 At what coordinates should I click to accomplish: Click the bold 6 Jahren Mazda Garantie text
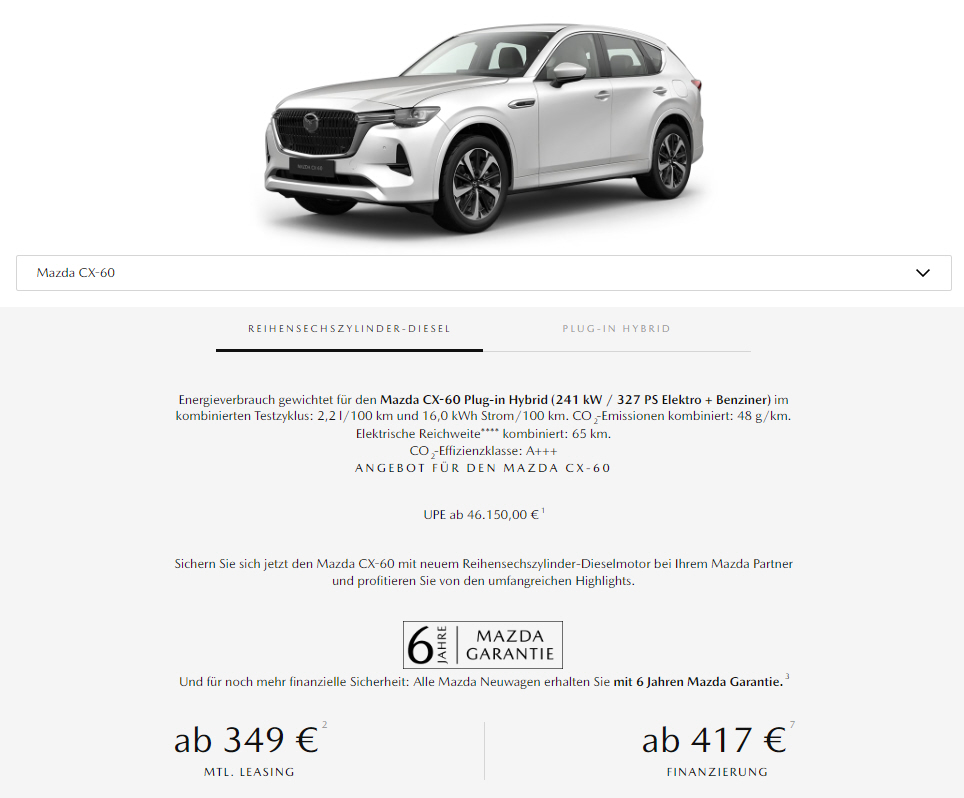pyautogui.click(x=698, y=682)
